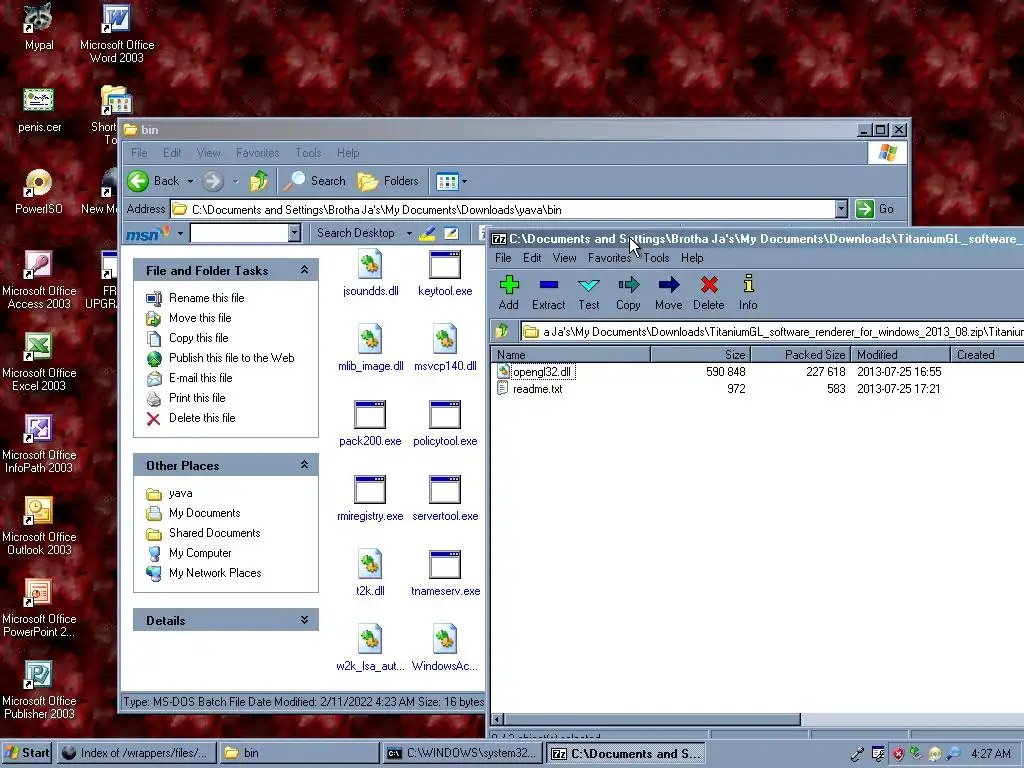Select policytool.exe file icon
Screen dimensions: 1024x768
point(445,424)
